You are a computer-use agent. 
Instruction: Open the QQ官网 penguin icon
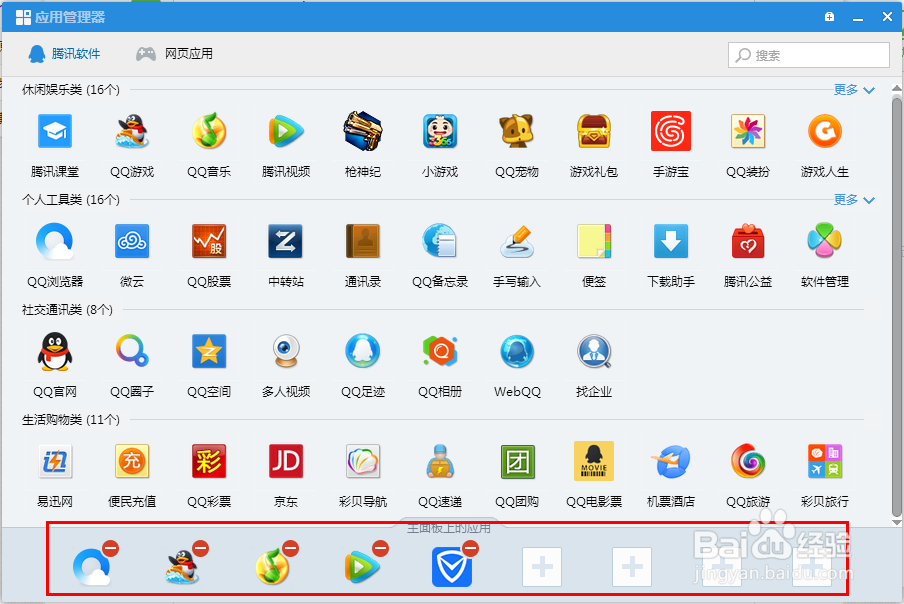[x=55, y=351]
